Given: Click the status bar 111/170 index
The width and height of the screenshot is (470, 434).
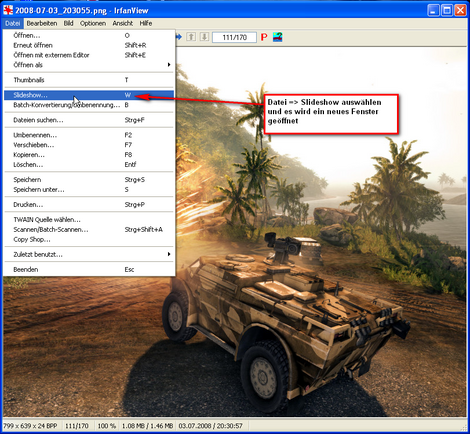Looking at the screenshot, I should point(77,426).
